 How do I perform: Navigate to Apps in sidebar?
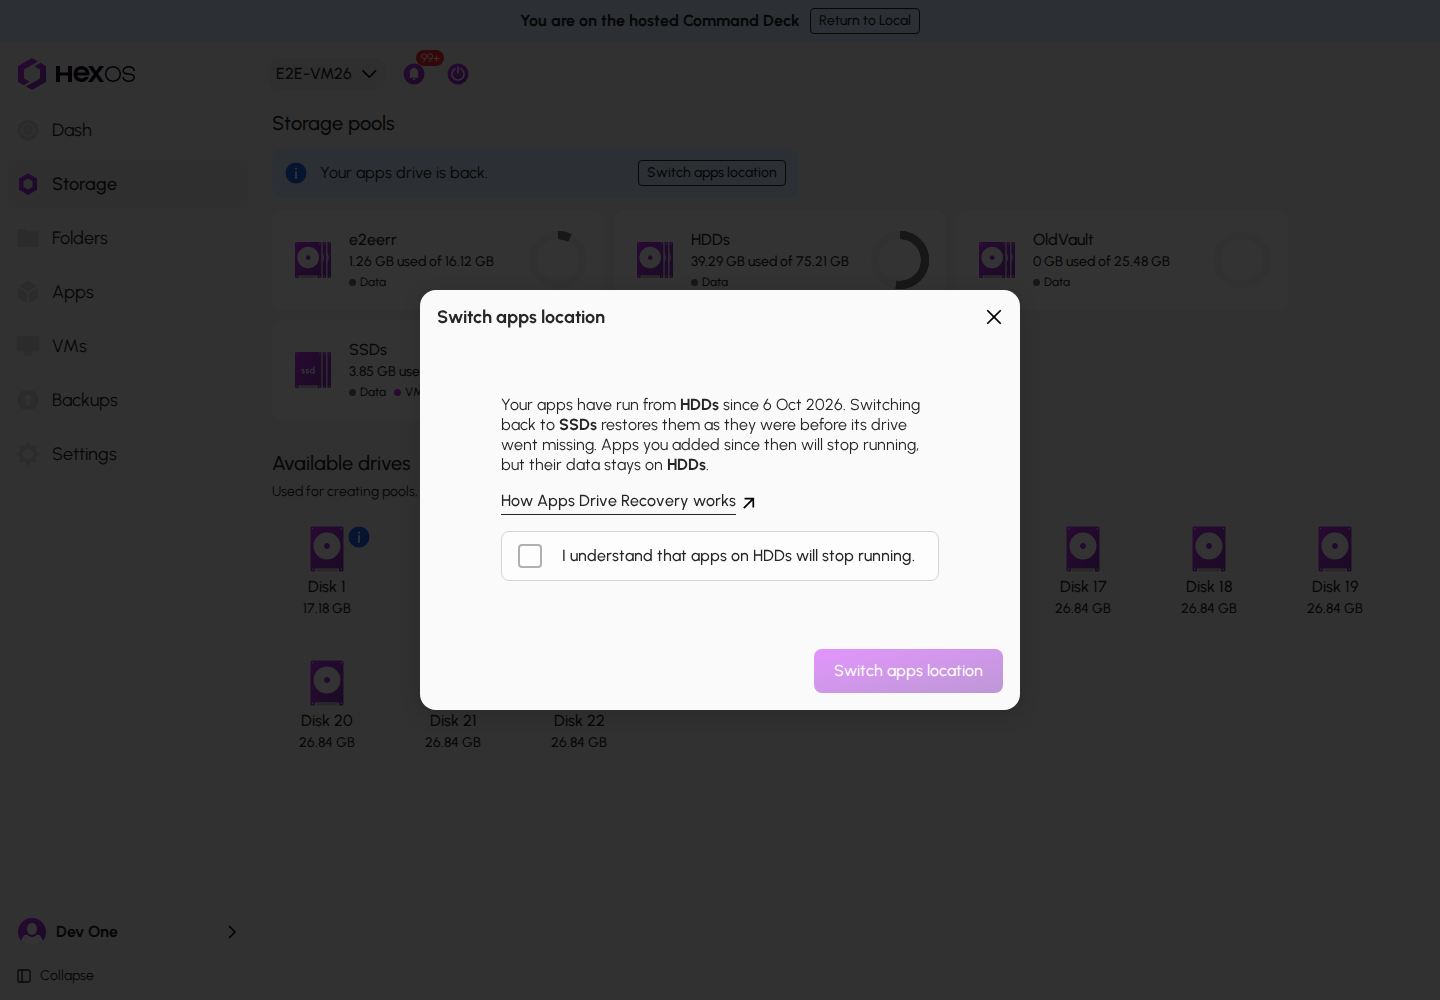click(x=128, y=292)
